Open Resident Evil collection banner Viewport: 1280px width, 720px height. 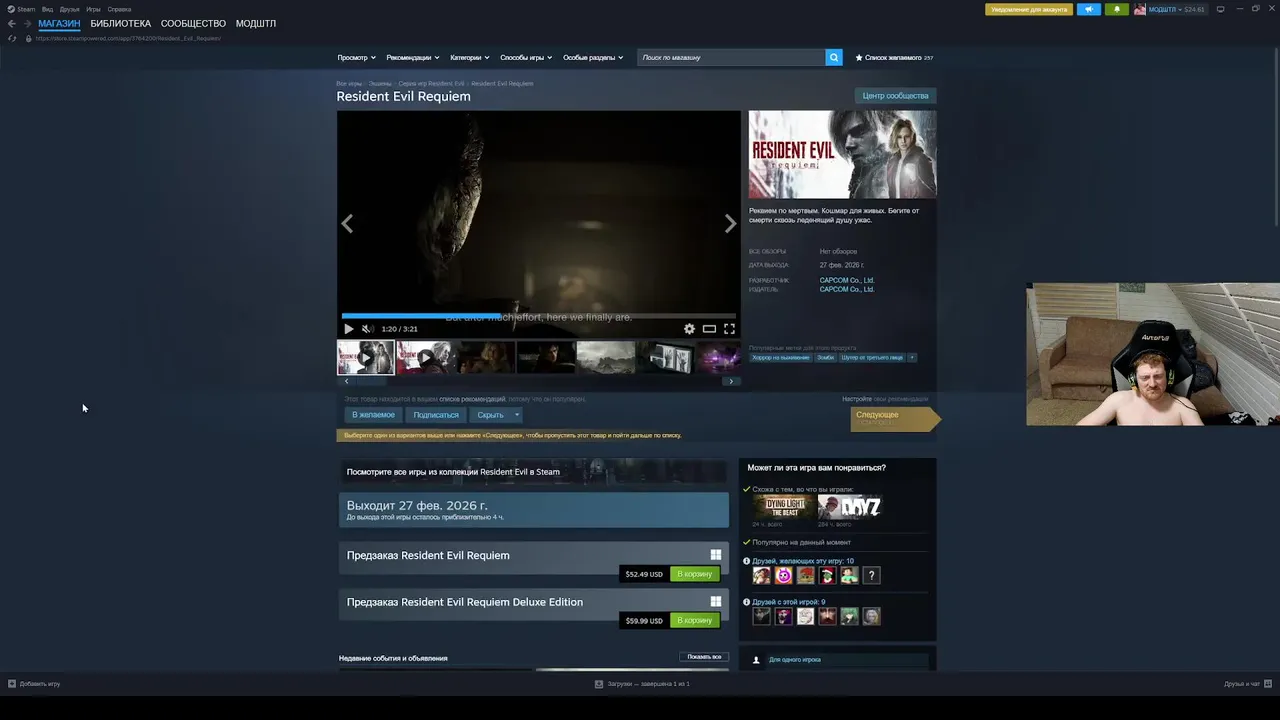pos(533,471)
